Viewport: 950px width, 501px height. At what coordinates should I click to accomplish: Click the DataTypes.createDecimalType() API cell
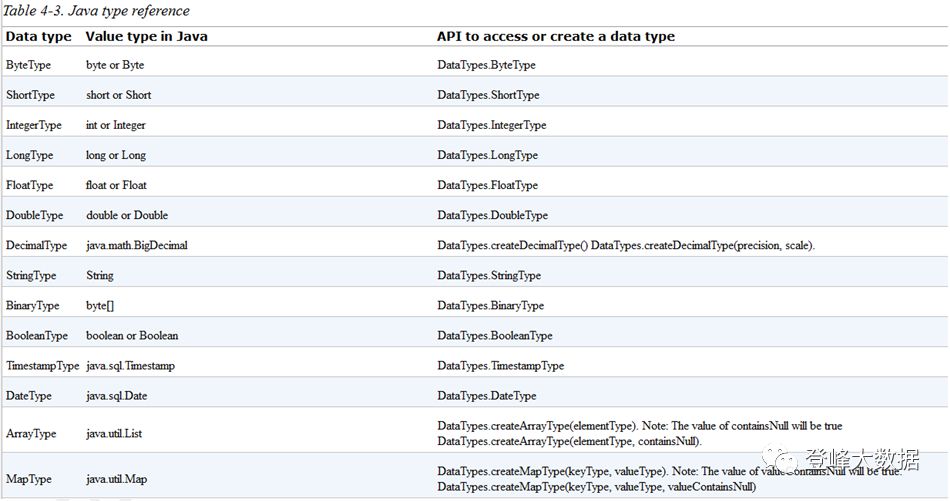tap(626, 245)
